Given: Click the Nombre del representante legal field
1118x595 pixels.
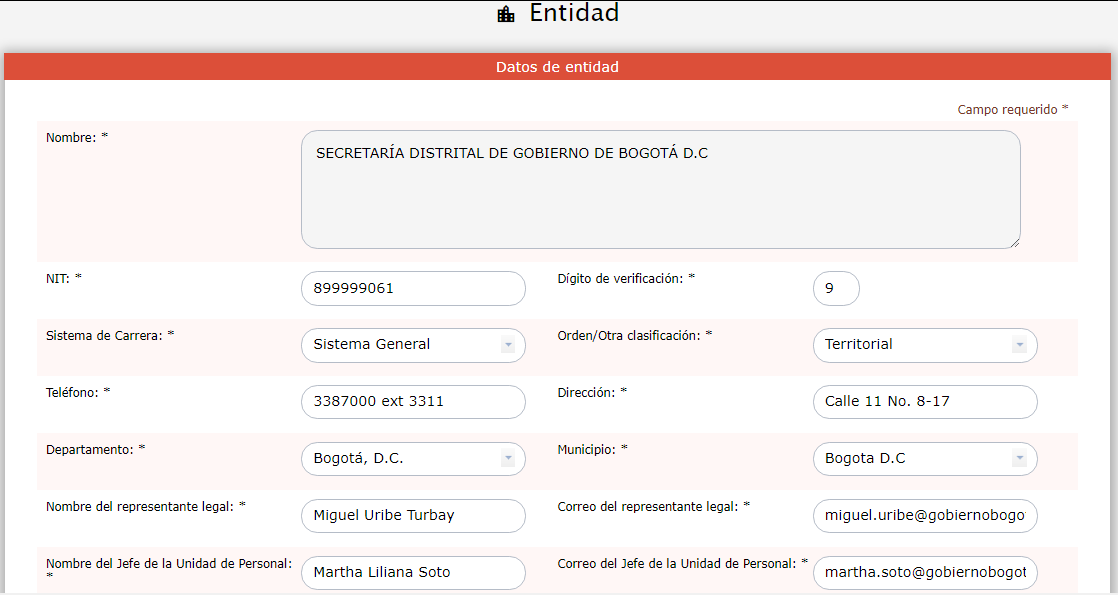Looking at the screenshot, I should click(412, 516).
